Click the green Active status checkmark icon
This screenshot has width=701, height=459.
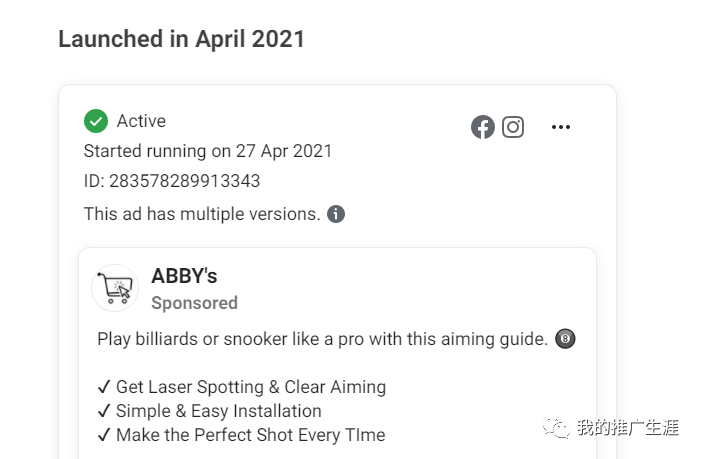(96, 121)
